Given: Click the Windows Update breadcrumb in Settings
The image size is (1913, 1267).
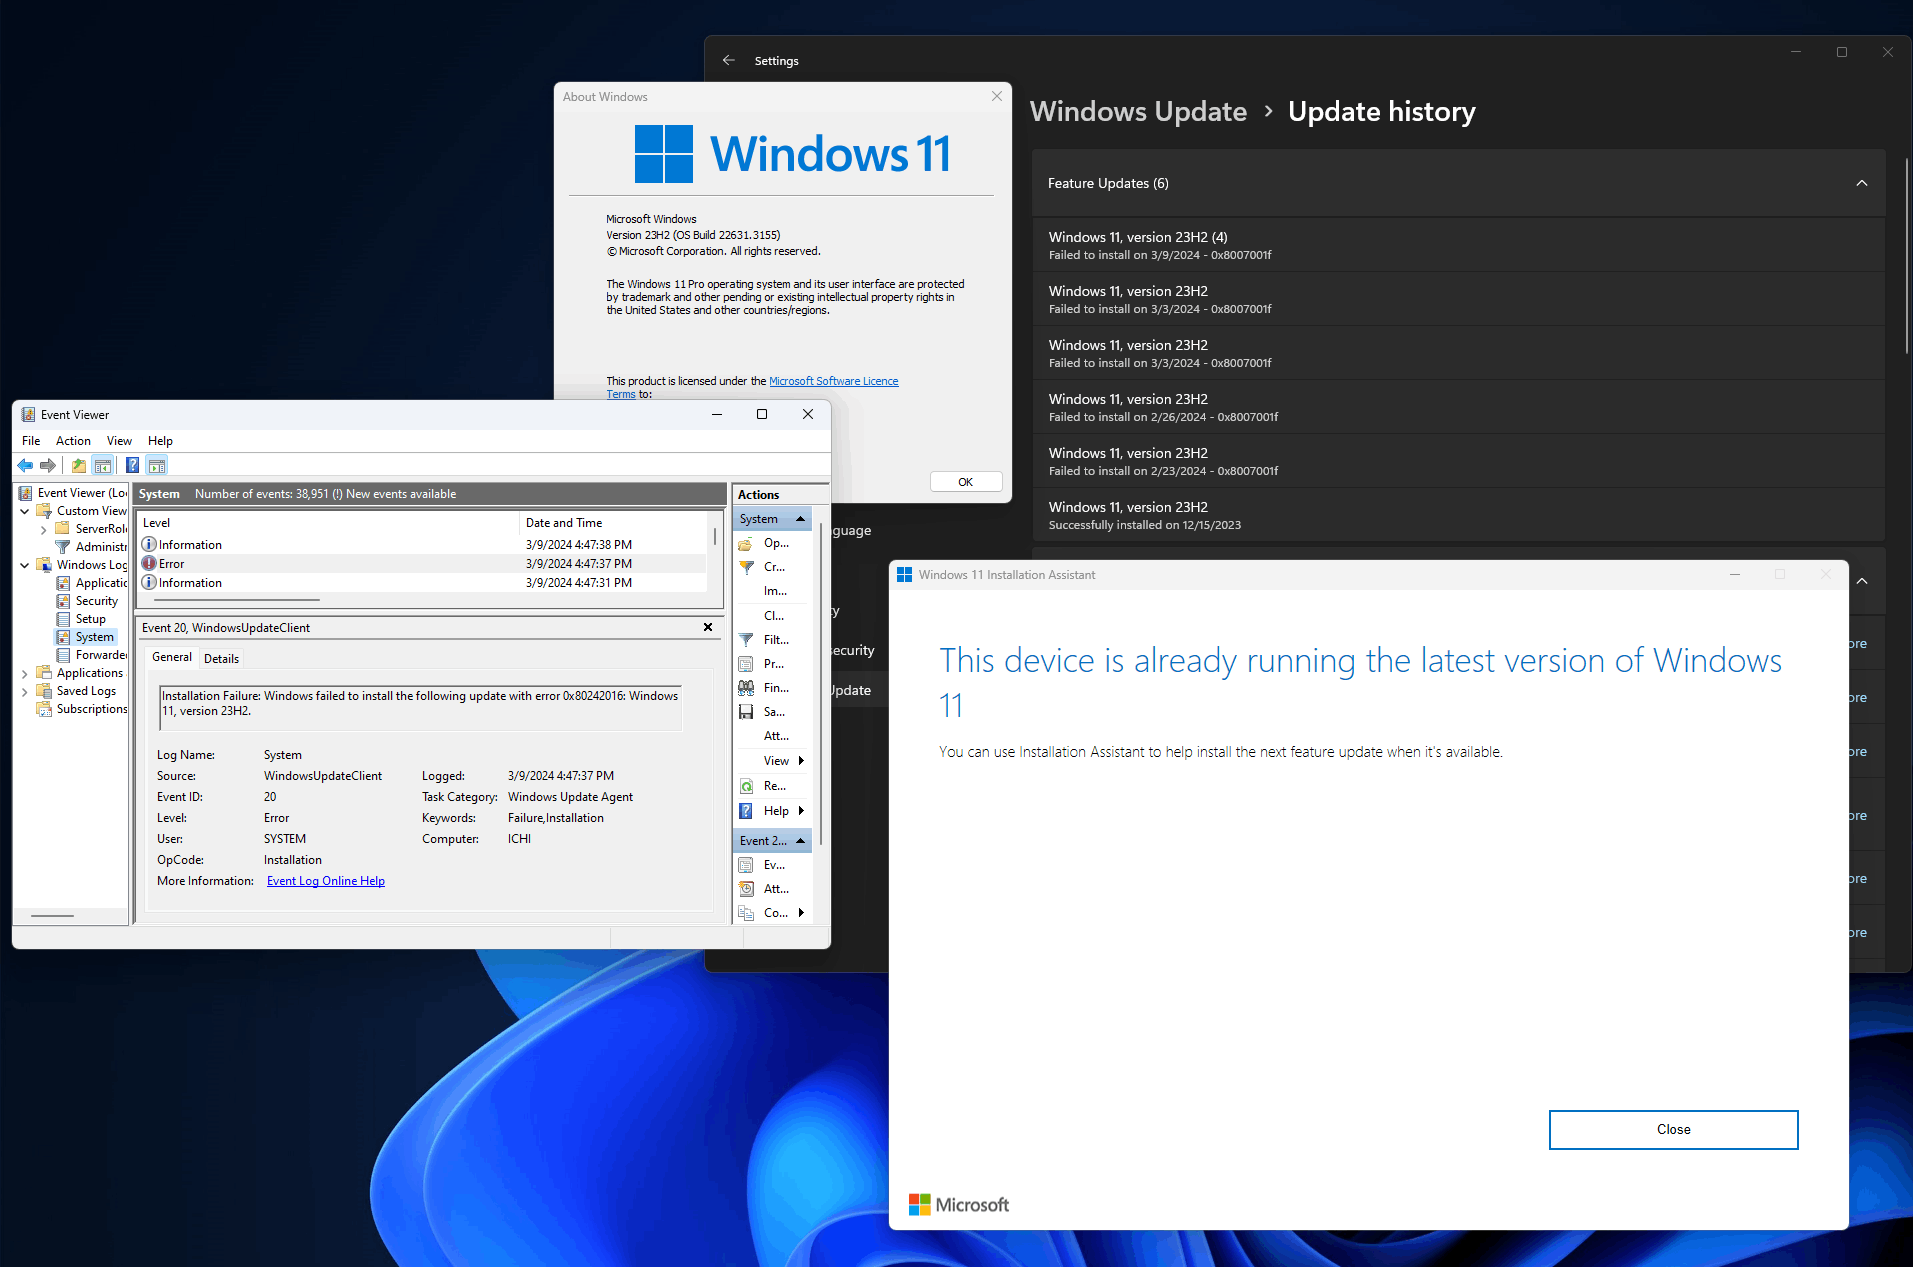Looking at the screenshot, I should pyautogui.click(x=1138, y=111).
